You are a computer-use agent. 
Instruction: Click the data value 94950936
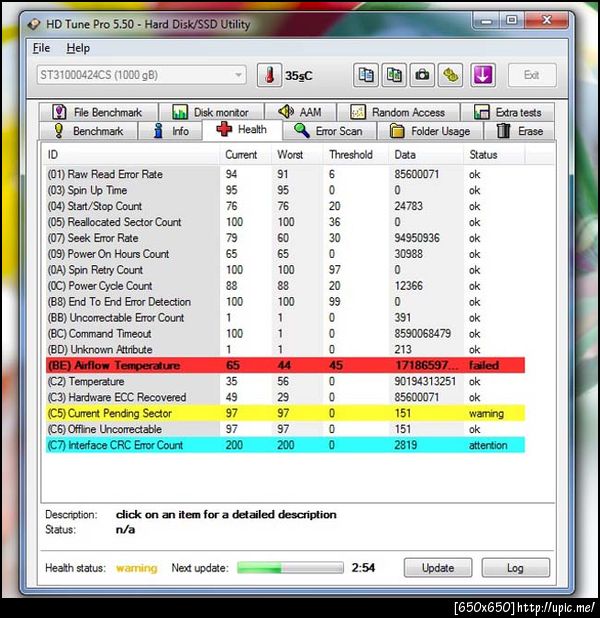pyautogui.click(x=417, y=238)
